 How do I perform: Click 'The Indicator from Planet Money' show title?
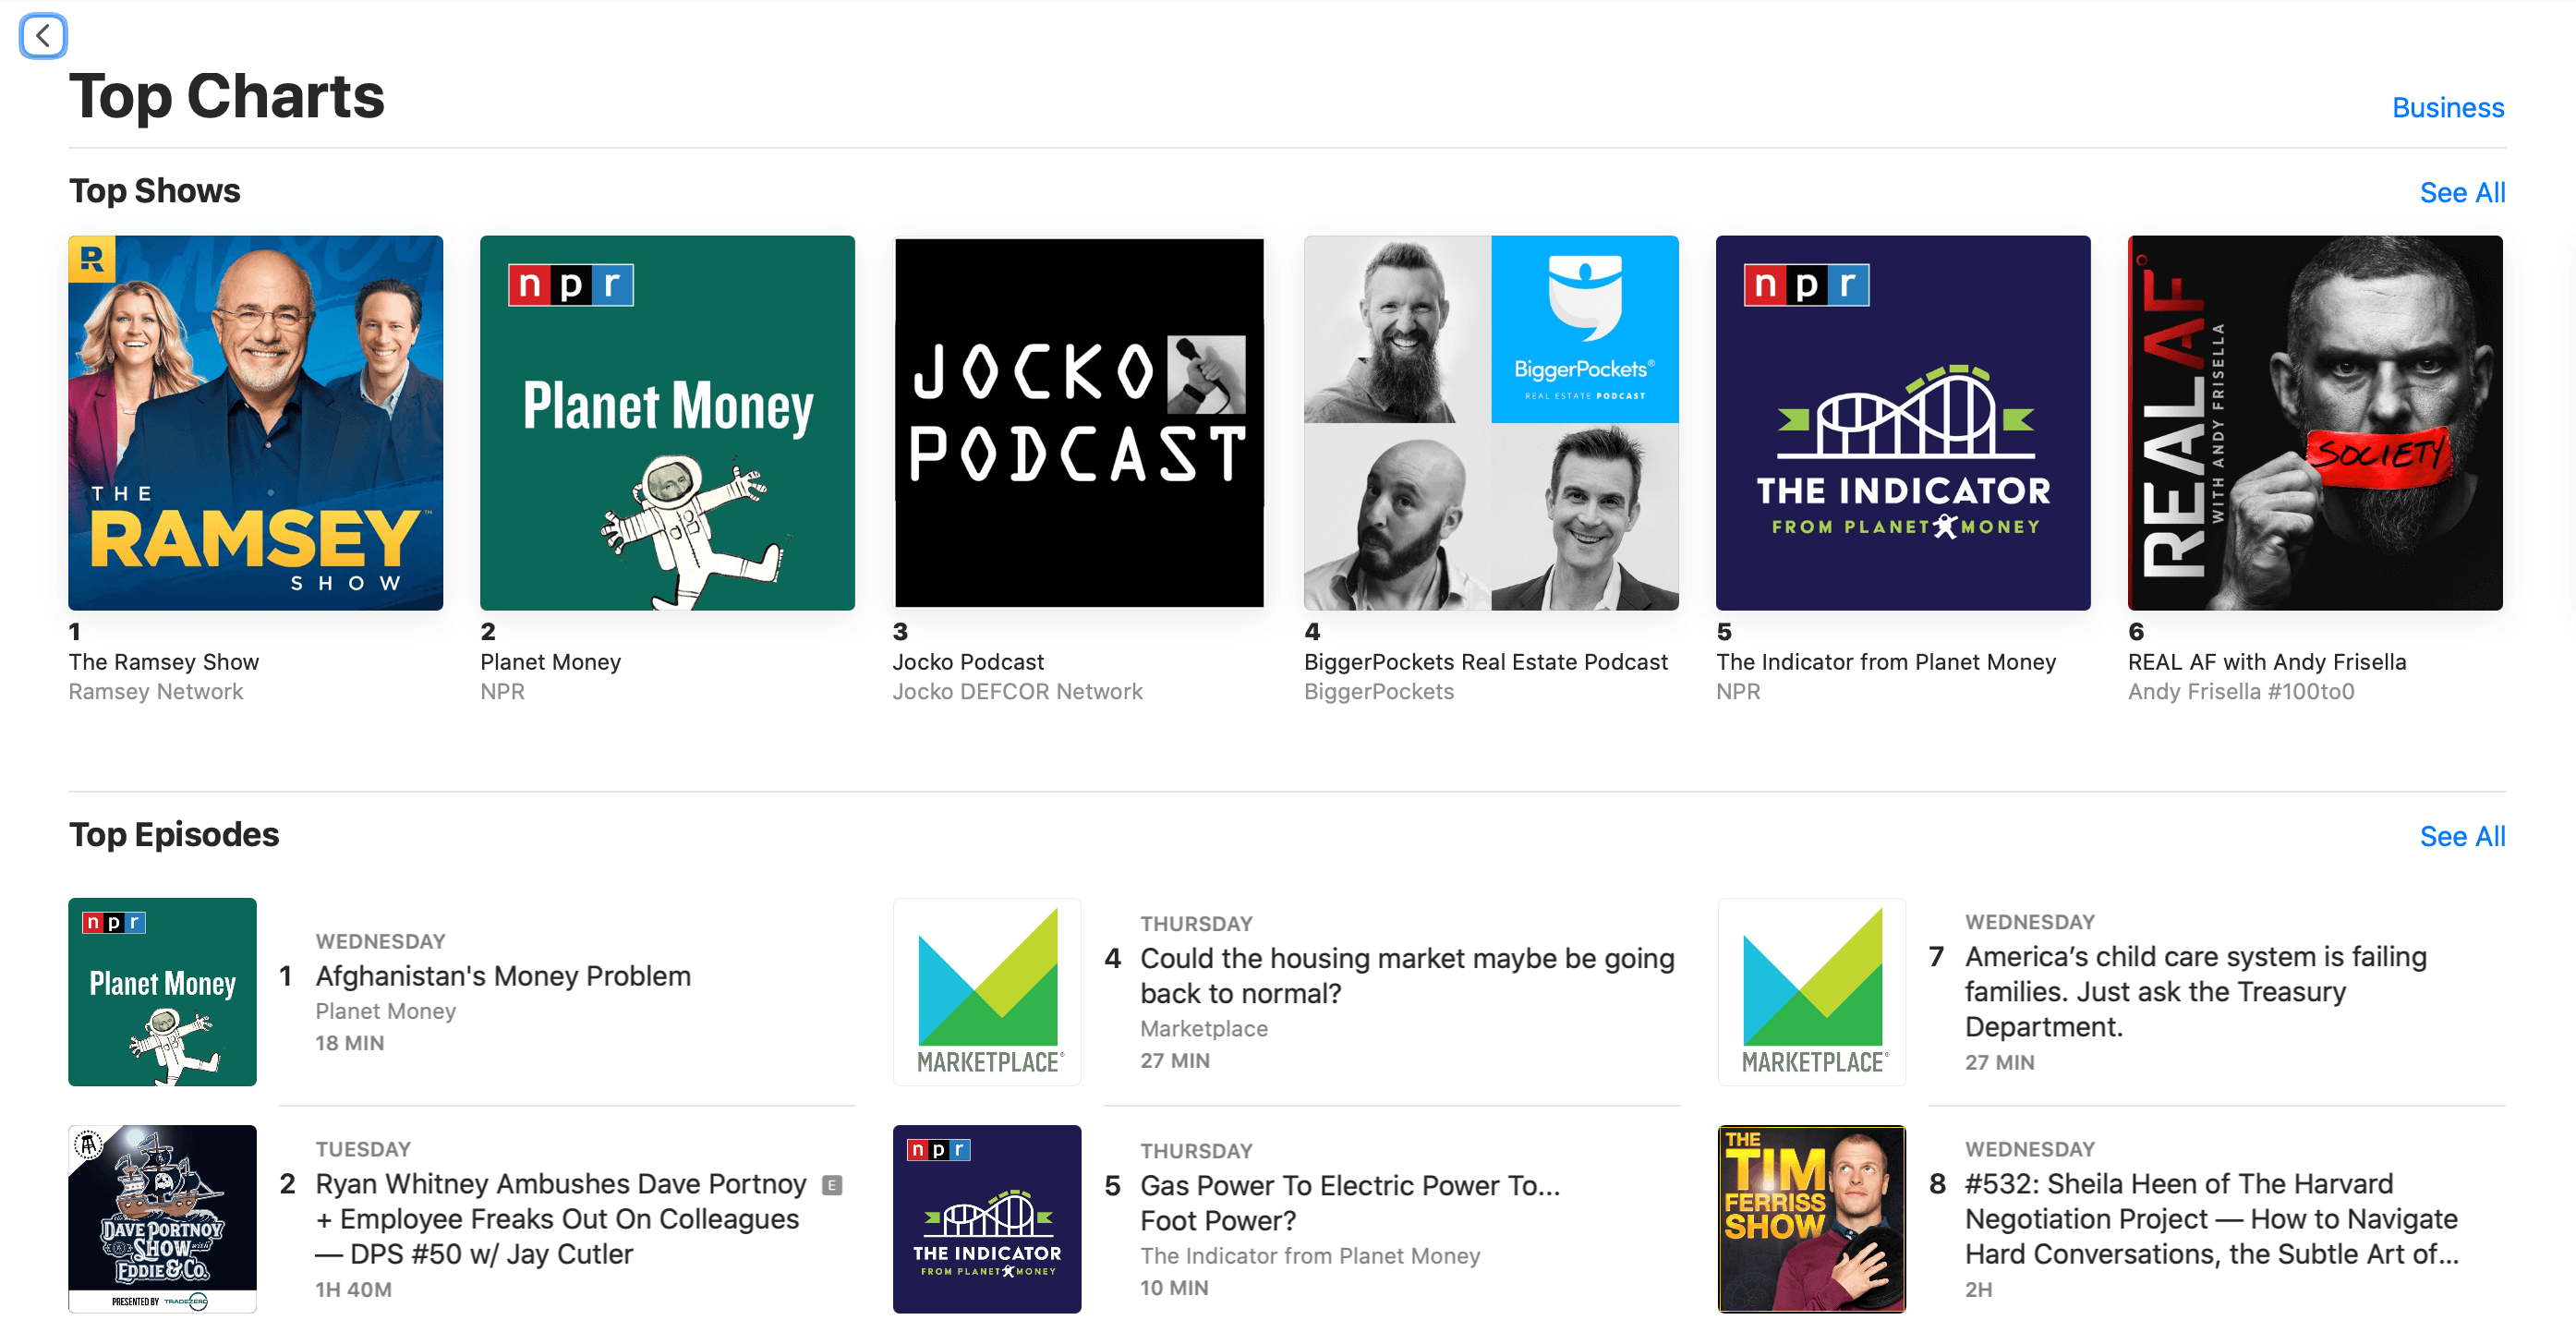pyautogui.click(x=1886, y=661)
